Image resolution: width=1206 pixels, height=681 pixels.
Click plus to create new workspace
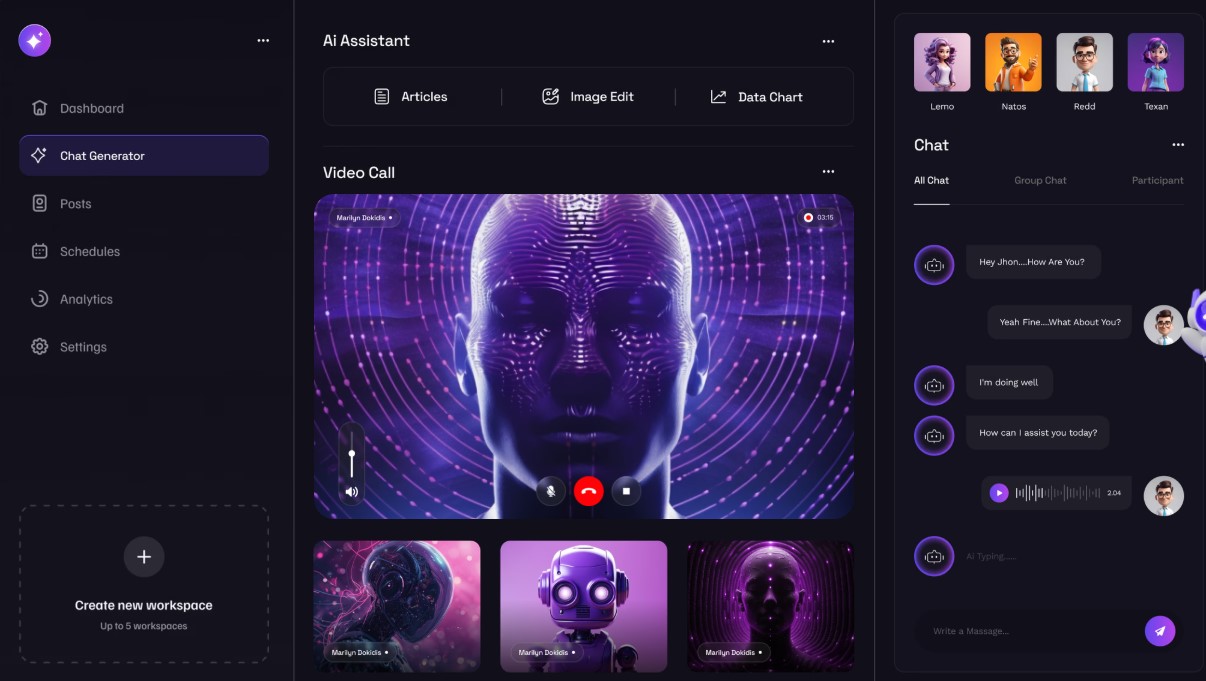tap(144, 557)
